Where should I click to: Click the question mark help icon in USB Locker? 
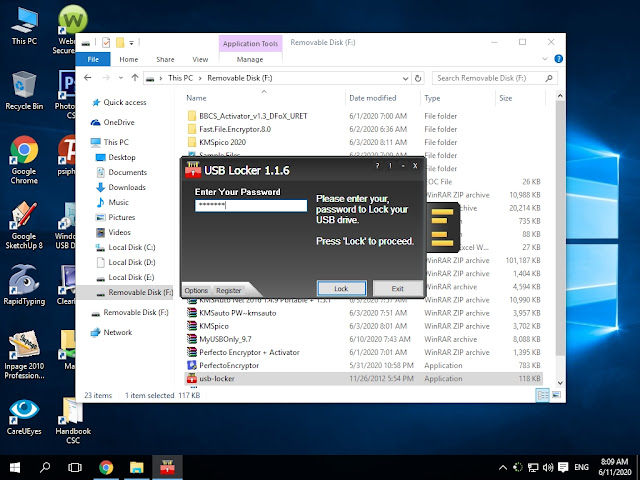click(x=378, y=166)
